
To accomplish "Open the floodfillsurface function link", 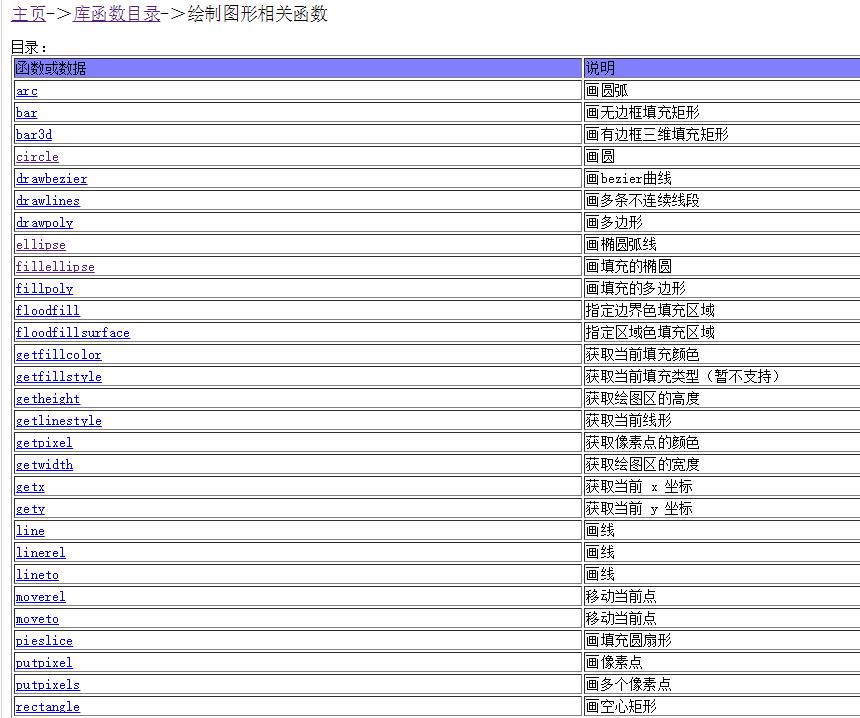I will click(x=73, y=332).
